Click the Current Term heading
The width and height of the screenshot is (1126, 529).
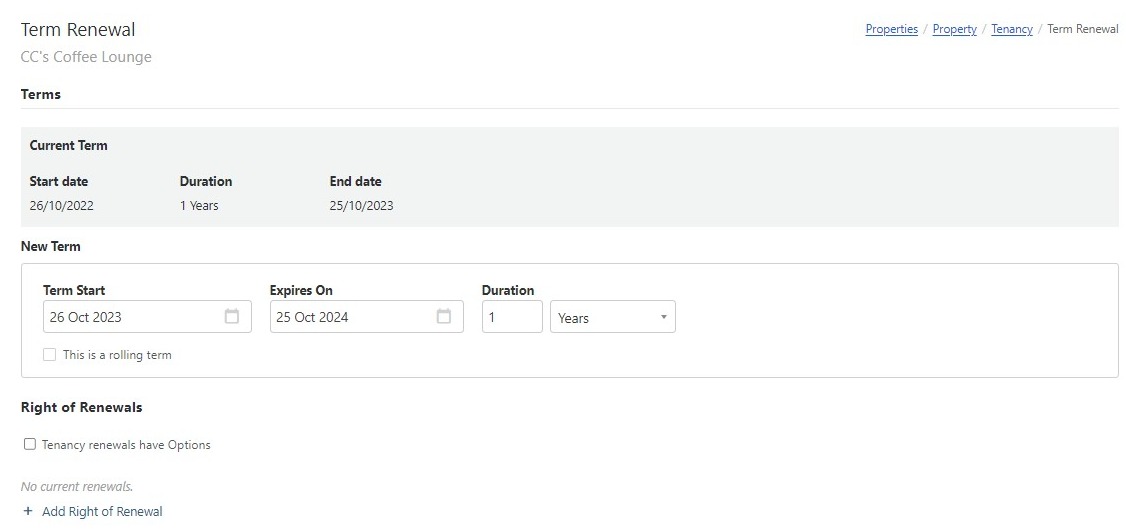coord(68,145)
